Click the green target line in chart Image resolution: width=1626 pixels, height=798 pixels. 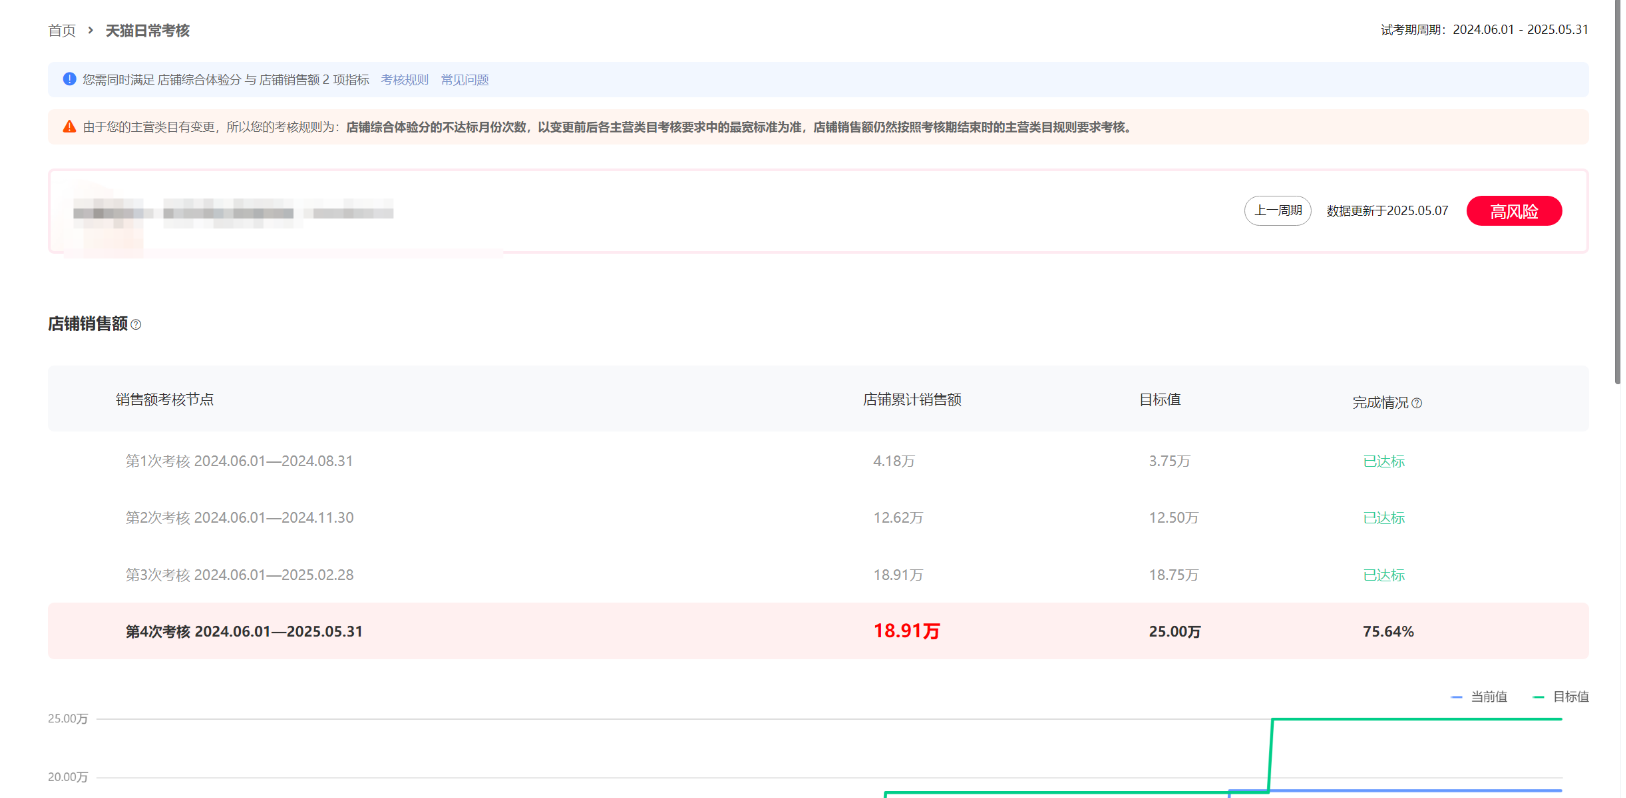pyautogui.click(x=1416, y=719)
